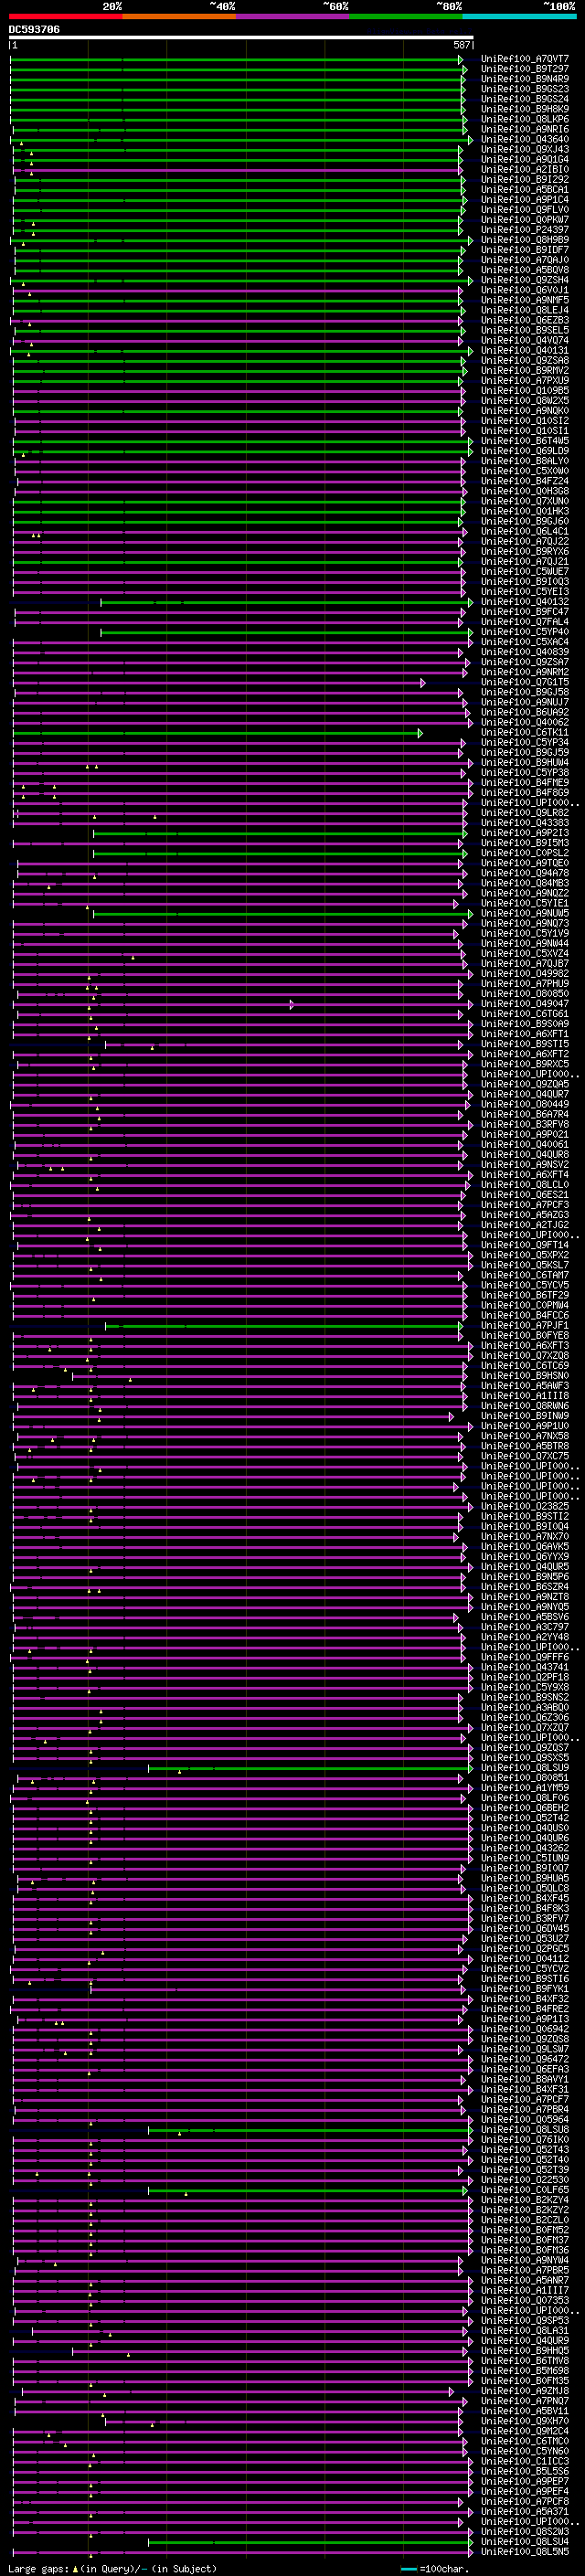Click the UniRef100_Q8H9B9 label
This screenshot has height=2576, width=585.
(x=525, y=240)
